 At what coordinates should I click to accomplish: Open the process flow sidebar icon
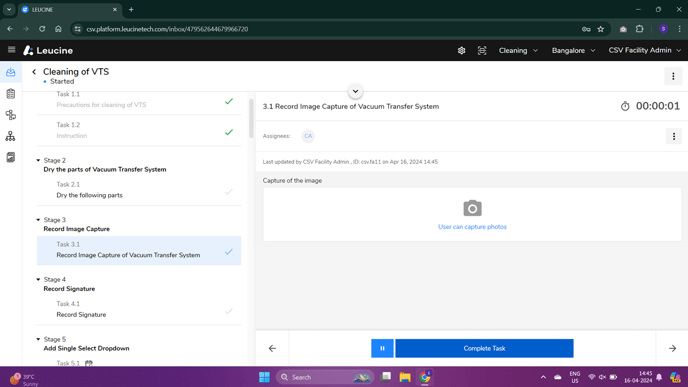point(11,115)
